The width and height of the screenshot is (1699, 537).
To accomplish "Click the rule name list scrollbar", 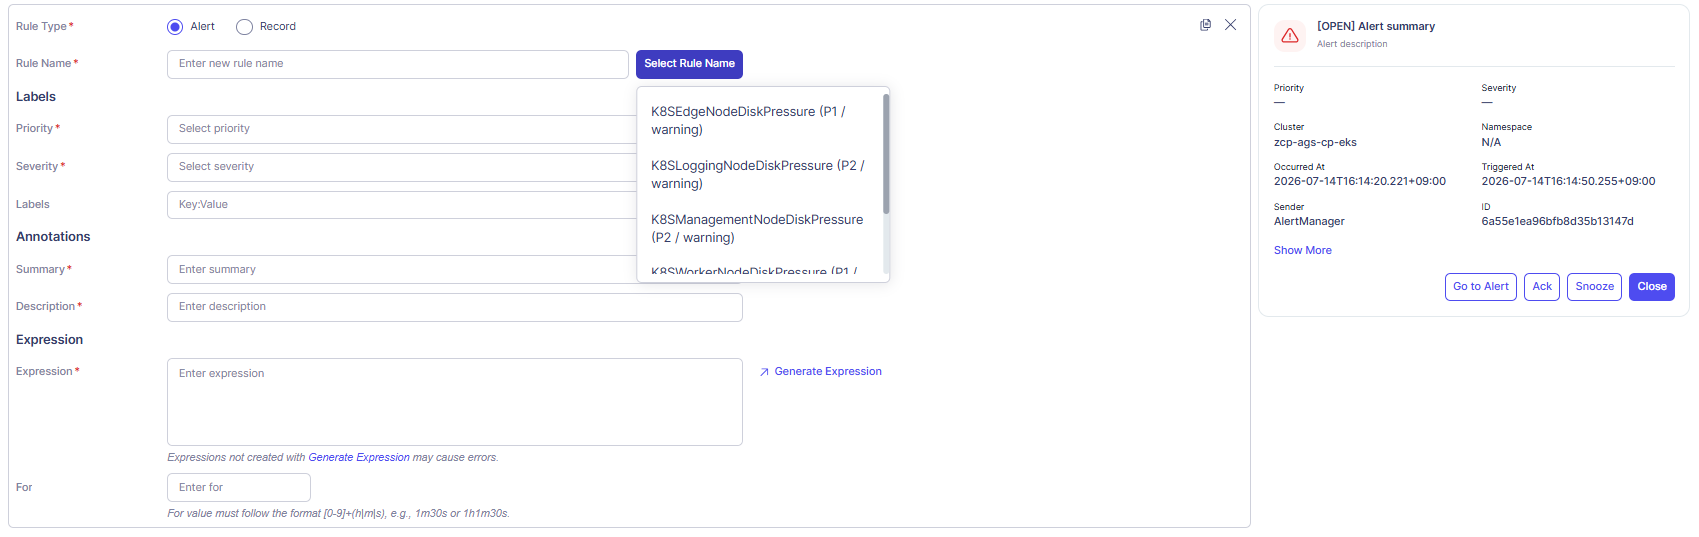I will pos(886,154).
